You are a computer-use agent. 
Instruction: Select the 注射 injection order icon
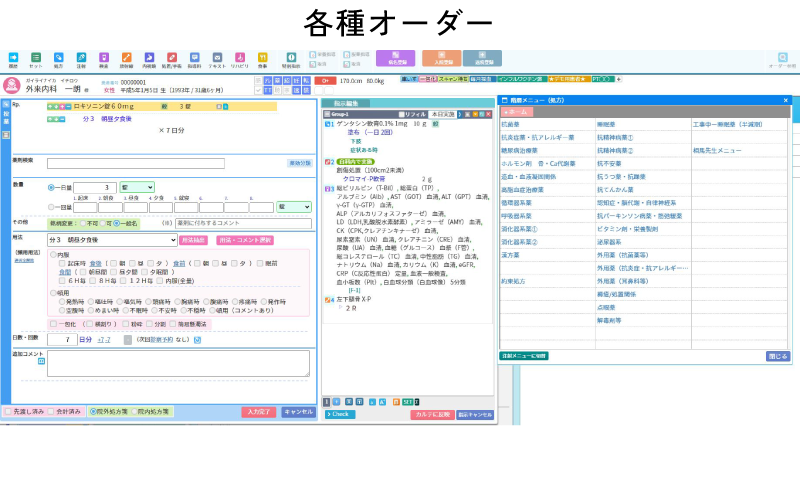[x=81, y=59]
